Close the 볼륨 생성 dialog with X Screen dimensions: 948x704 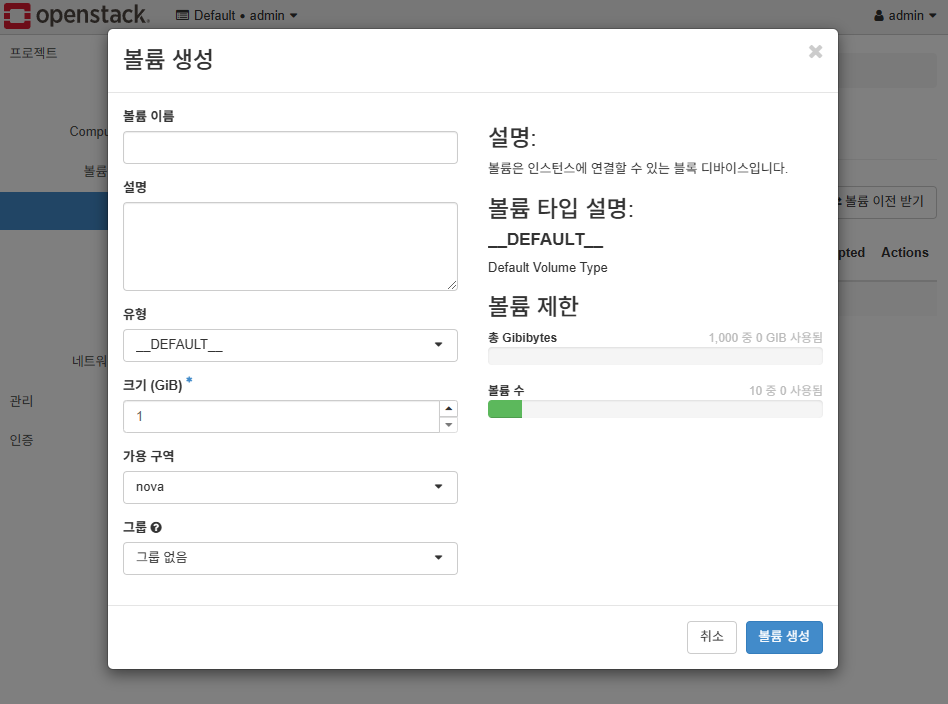click(815, 52)
